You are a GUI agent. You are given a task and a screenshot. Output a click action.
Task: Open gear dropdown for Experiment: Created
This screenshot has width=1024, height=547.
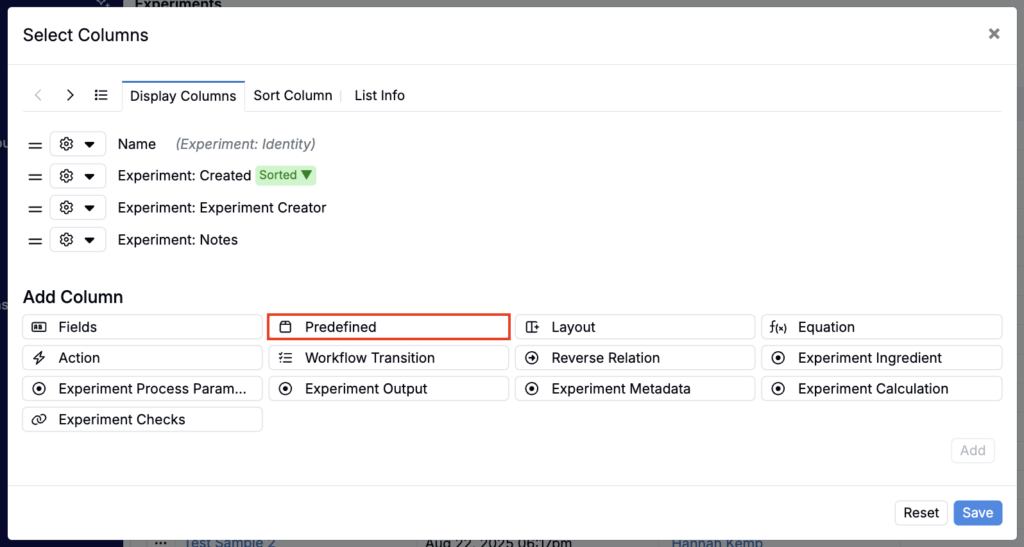[x=78, y=176]
